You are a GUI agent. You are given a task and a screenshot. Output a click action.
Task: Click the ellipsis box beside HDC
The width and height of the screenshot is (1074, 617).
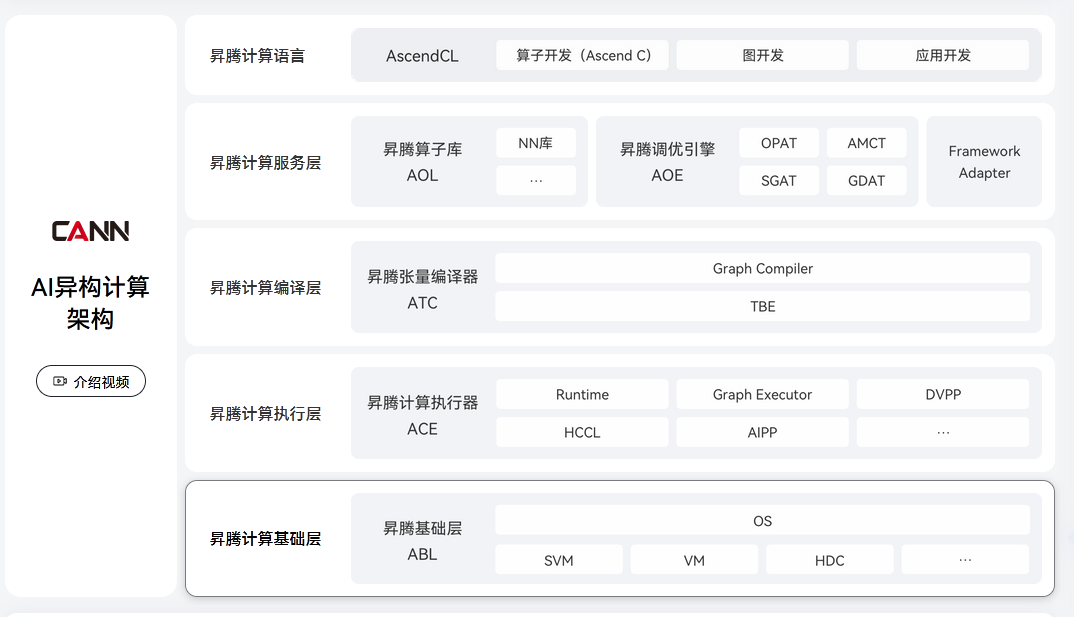[x=965, y=559]
